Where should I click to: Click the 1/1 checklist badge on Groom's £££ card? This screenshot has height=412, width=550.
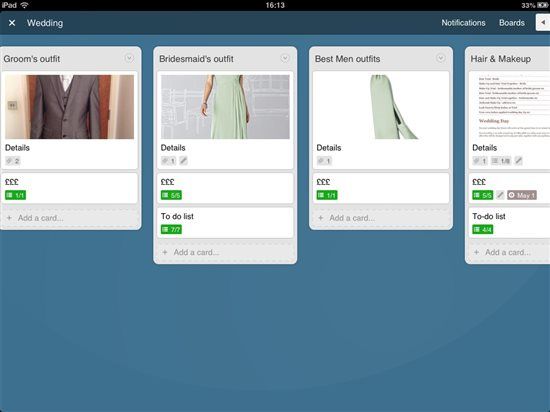coord(15,195)
